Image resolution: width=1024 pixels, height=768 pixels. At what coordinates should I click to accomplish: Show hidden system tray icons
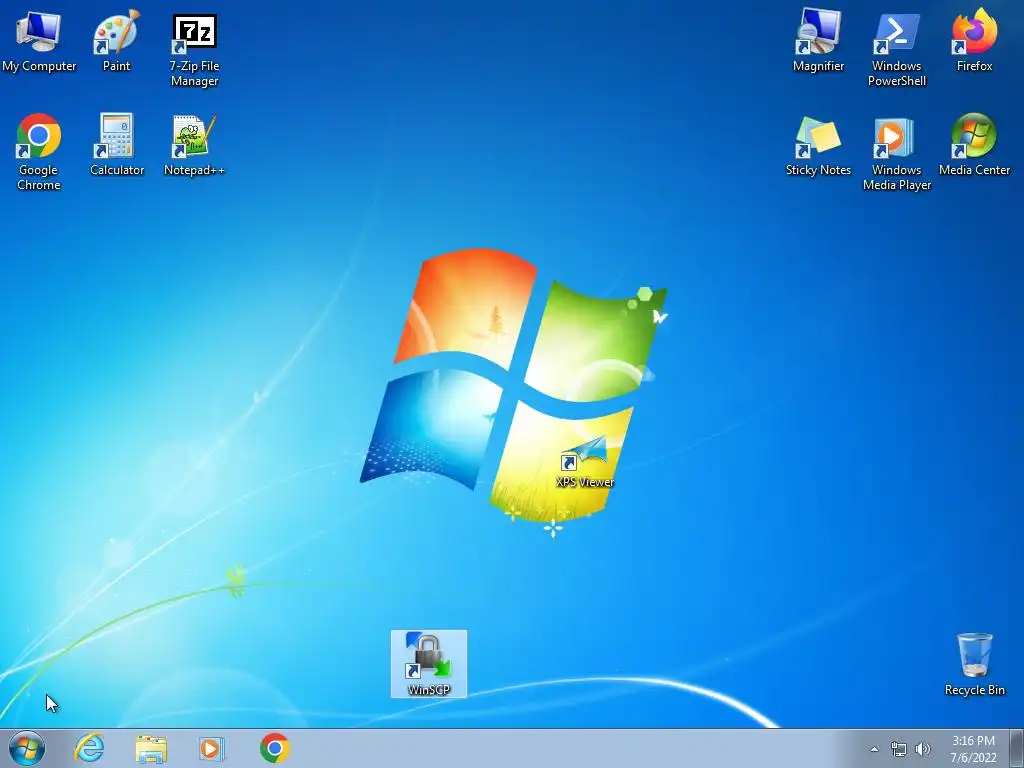coord(874,749)
